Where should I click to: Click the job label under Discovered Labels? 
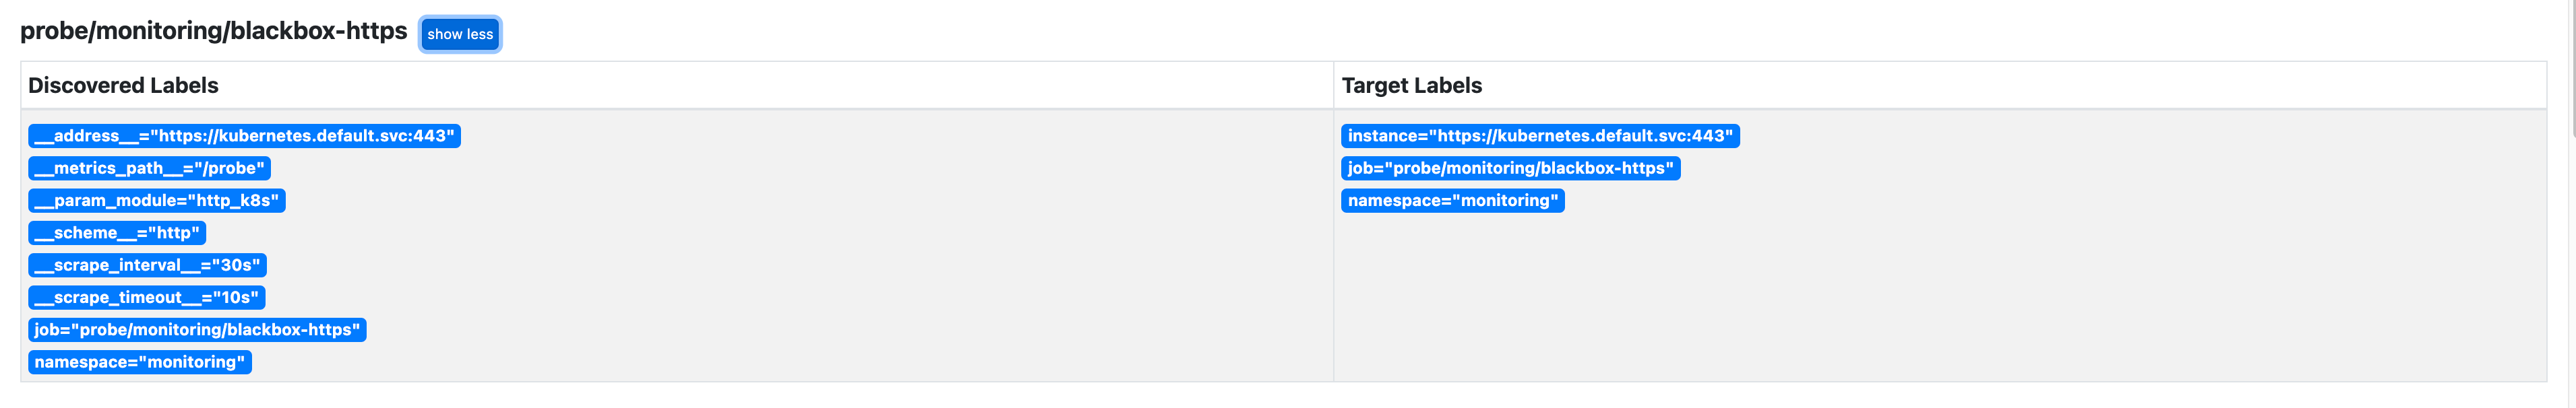pos(197,330)
